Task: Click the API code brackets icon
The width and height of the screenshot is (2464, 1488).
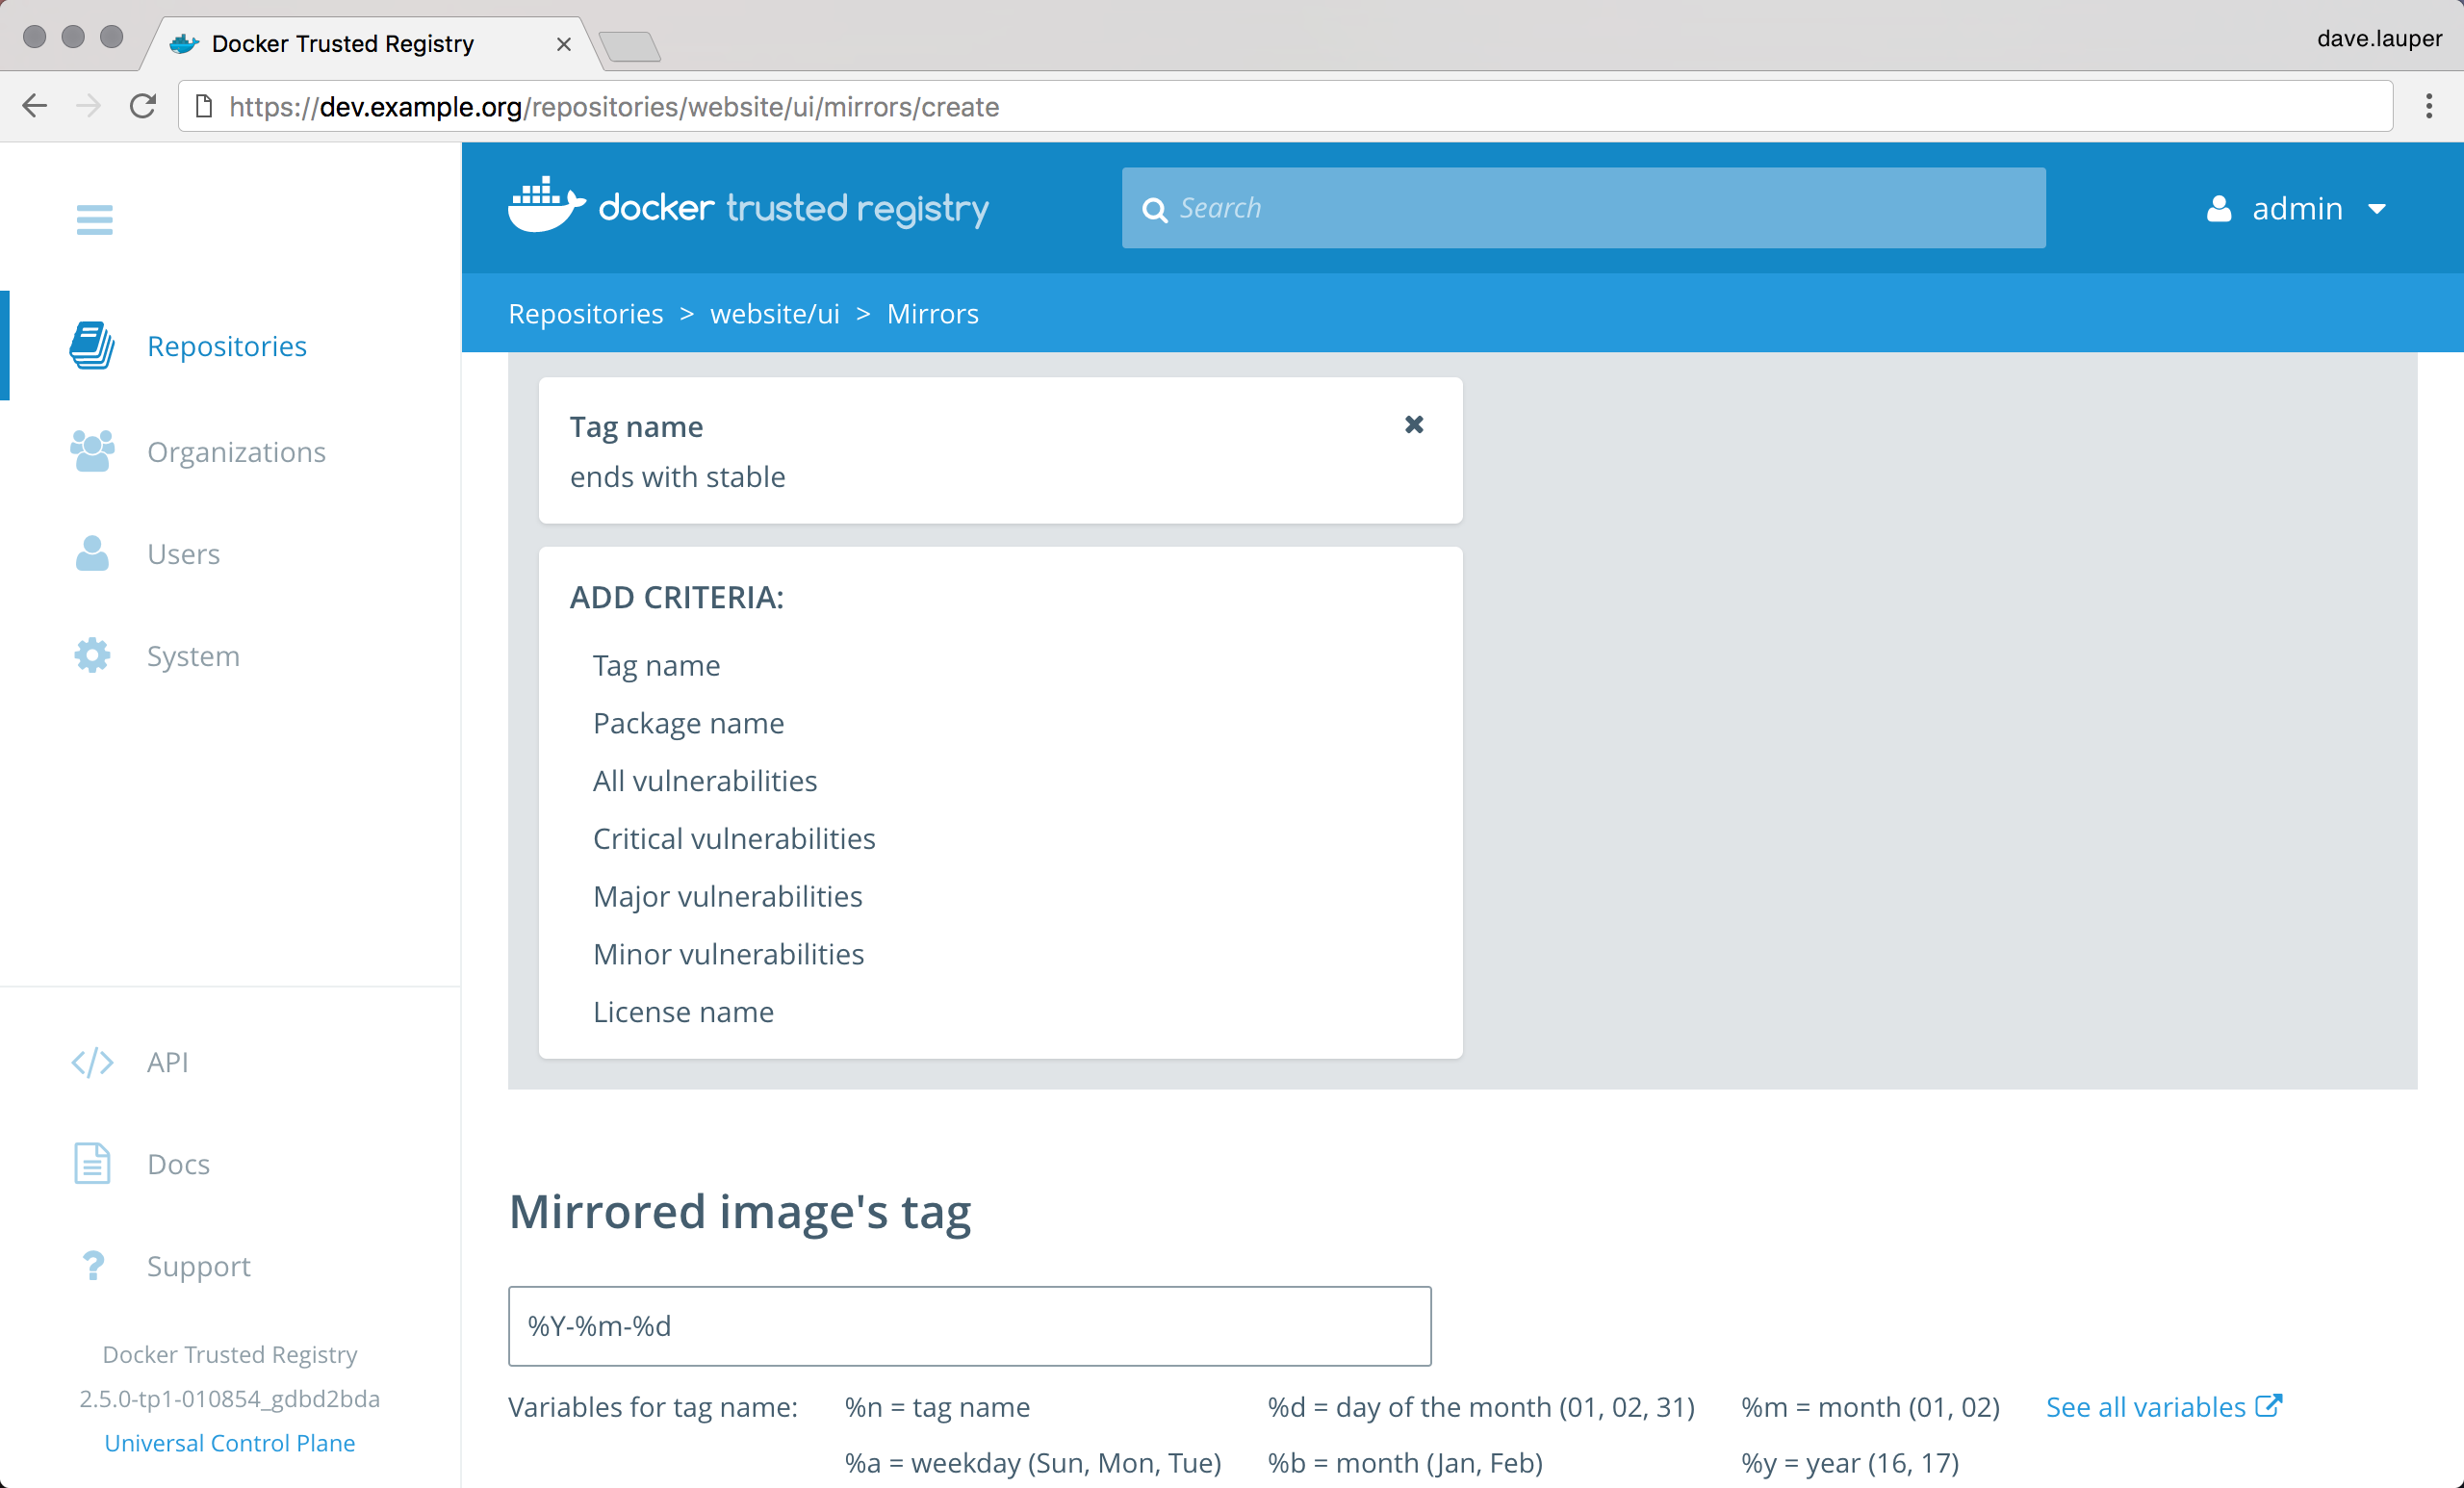Action: pyautogui.click(x=92, y=1062)
